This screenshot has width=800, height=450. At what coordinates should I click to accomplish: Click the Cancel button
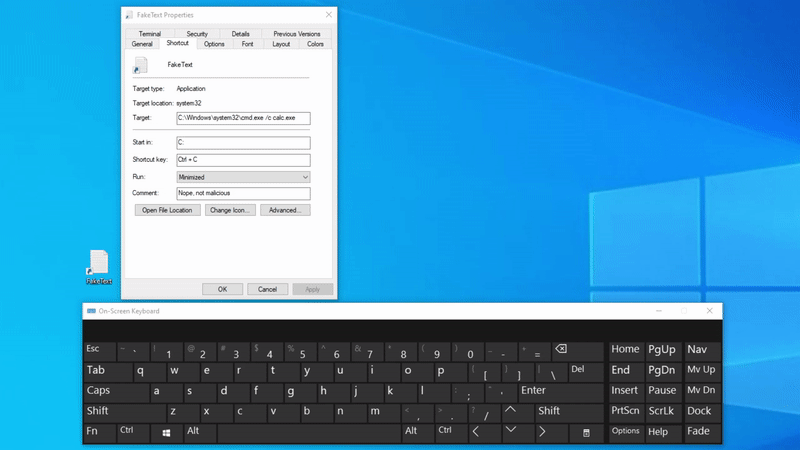(267, 289)
